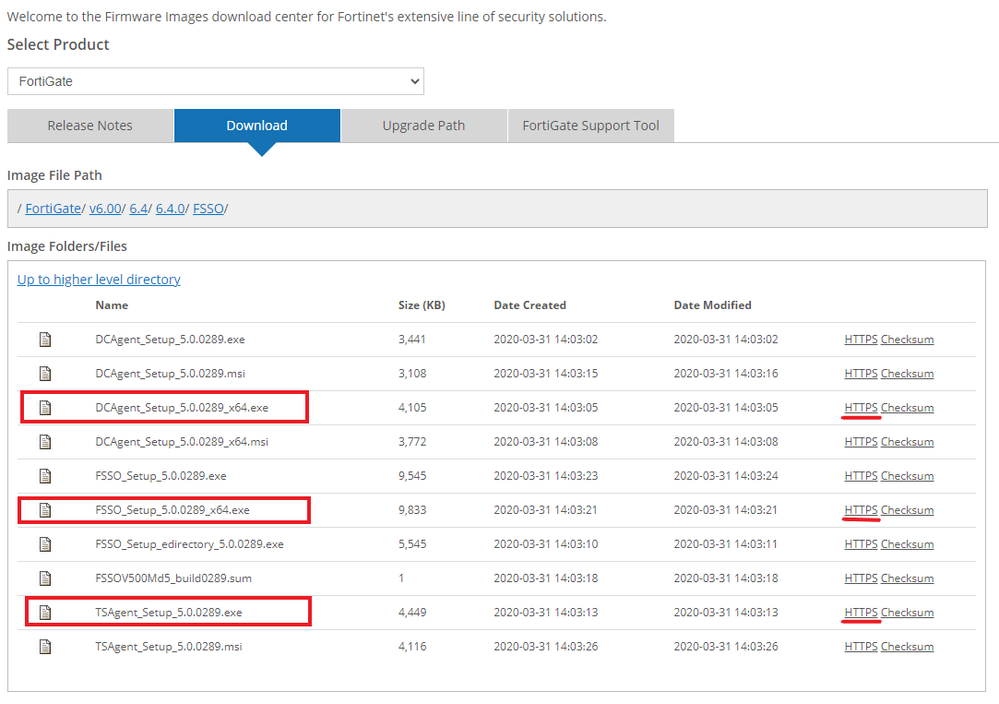
Task: Download DCAgent_Setup_5.0.0289.msi via HTTPS
Action: pos(861,373)
